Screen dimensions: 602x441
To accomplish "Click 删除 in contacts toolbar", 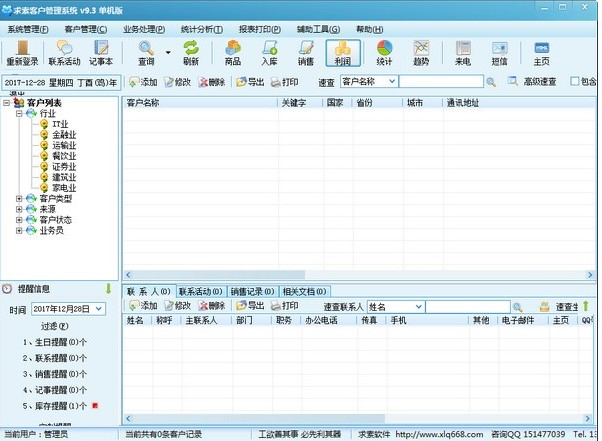I will (x=212, y=306).
